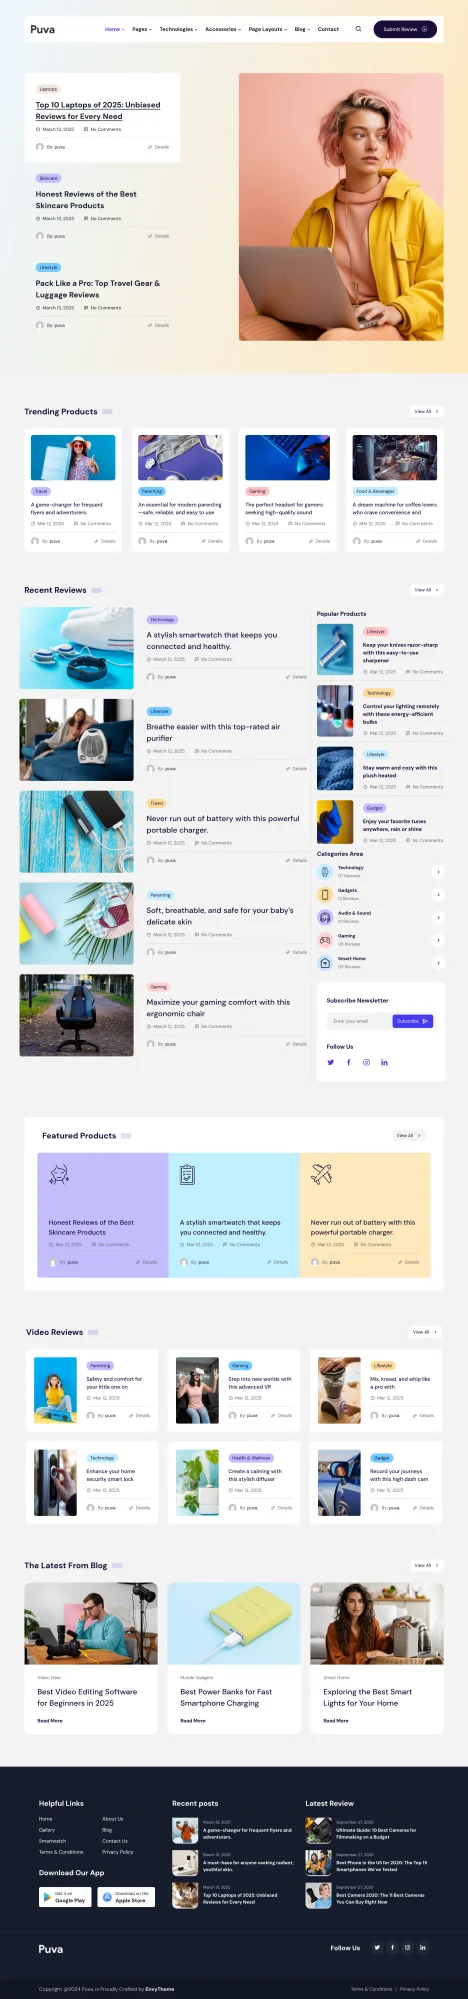Screen dimensions: 468x1999
Task: Click the Submit Review button
Action: click(405, 29)
